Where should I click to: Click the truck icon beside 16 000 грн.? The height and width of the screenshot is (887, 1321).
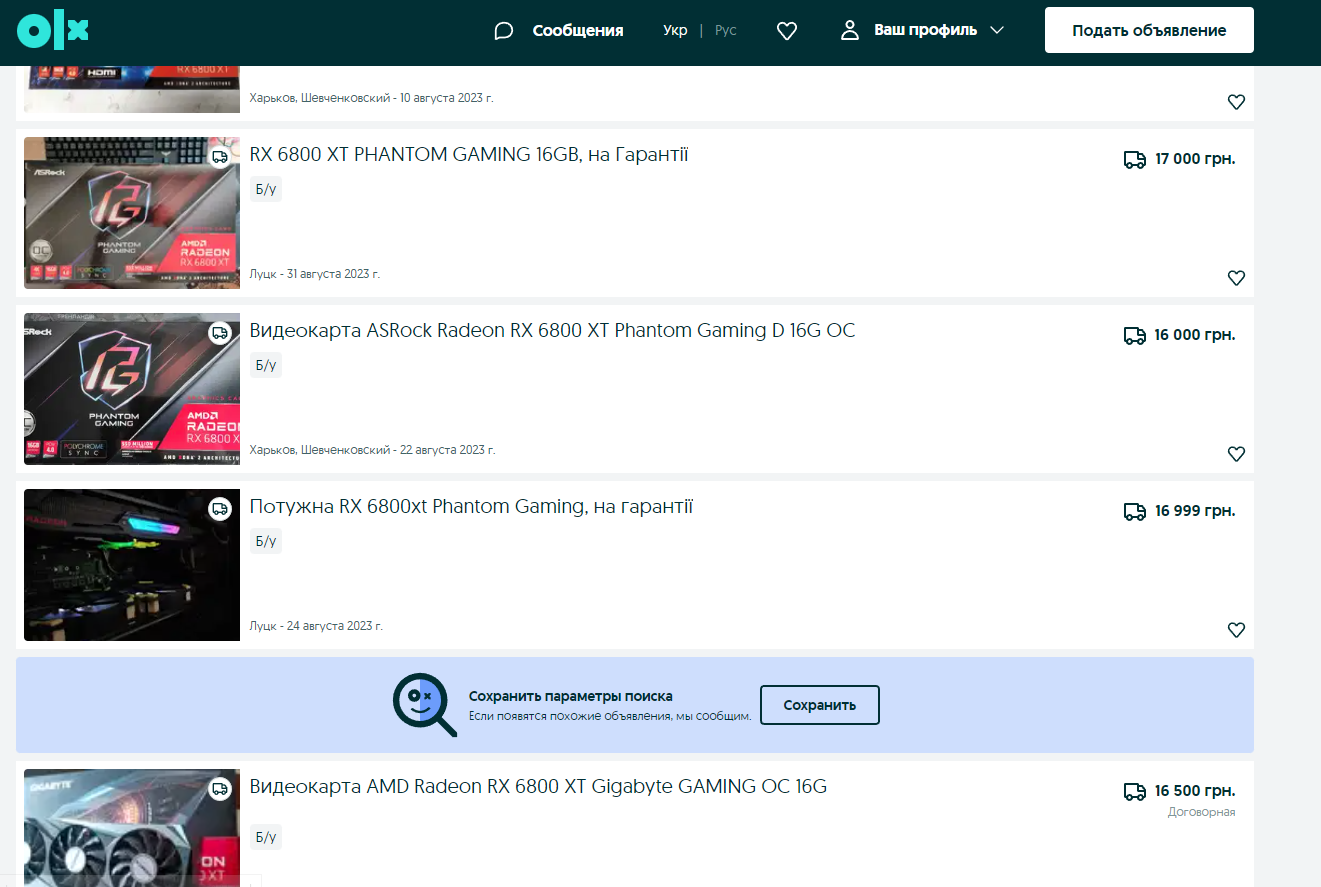(x=1135, y=335)
